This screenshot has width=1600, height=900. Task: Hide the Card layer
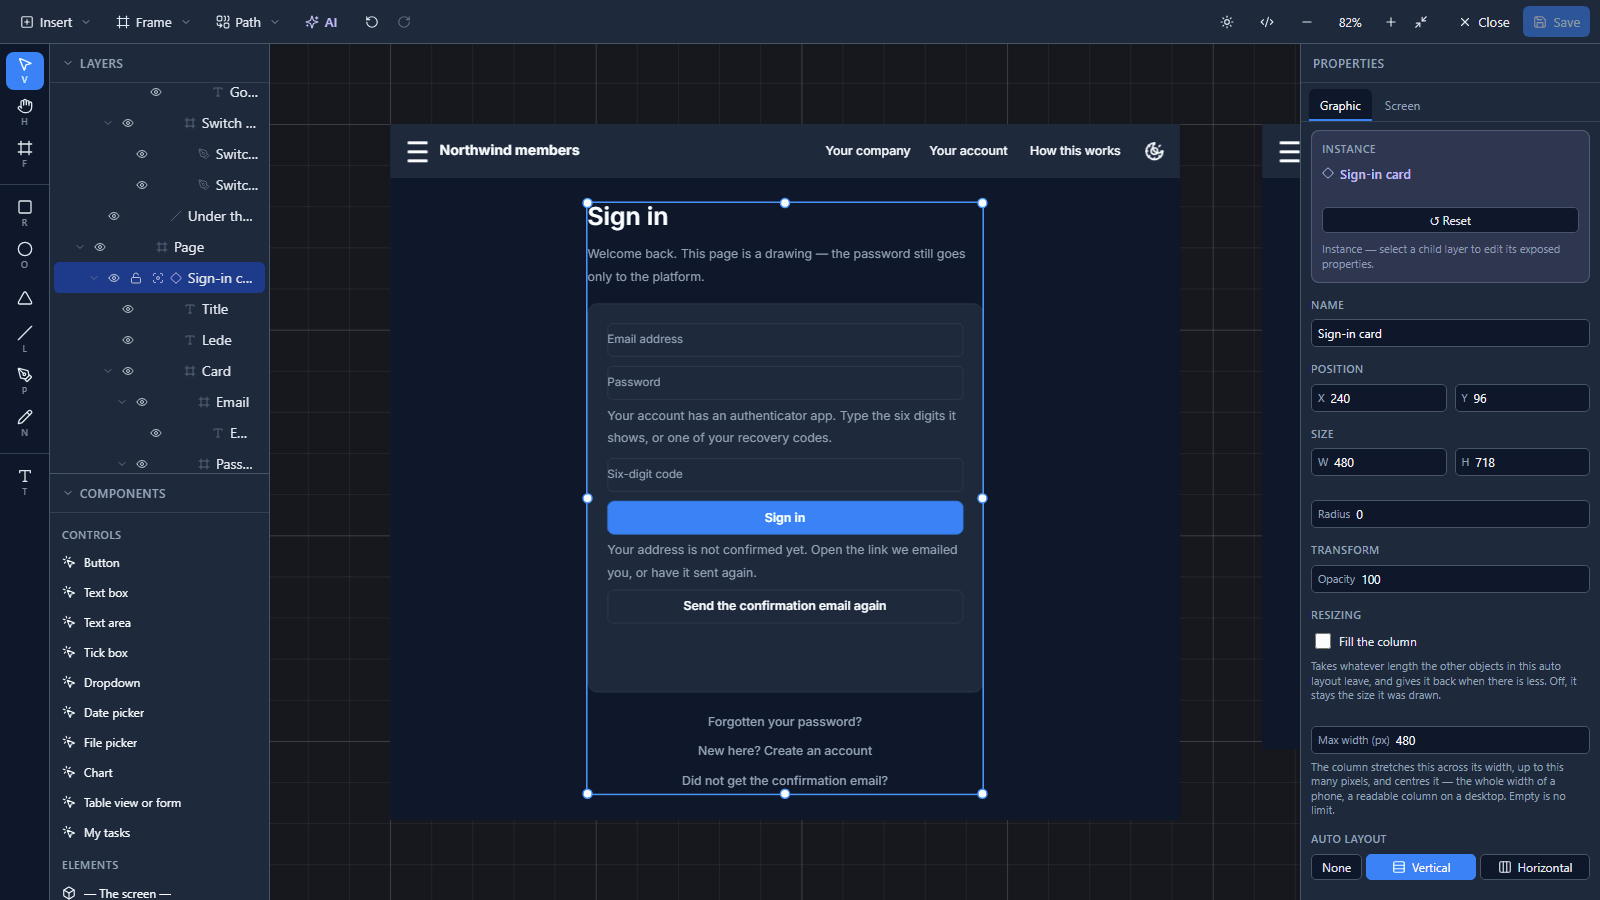click(x=128, y=371)
